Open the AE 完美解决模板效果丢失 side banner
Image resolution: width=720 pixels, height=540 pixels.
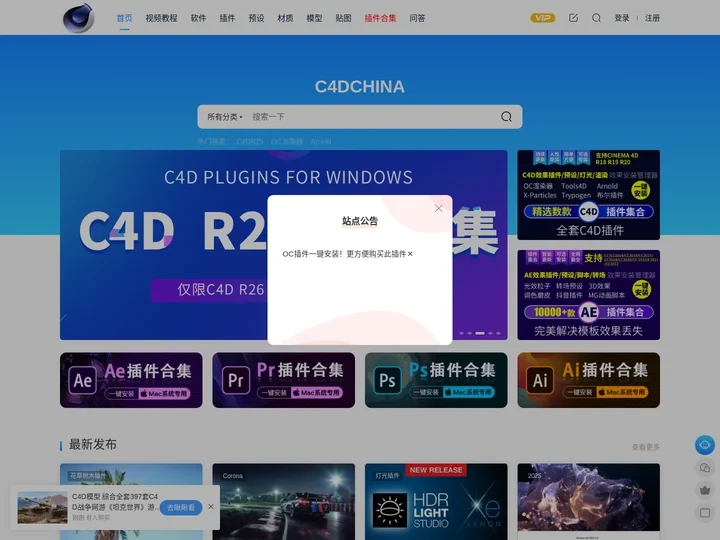pyautogui.click(x=589, y=295)
